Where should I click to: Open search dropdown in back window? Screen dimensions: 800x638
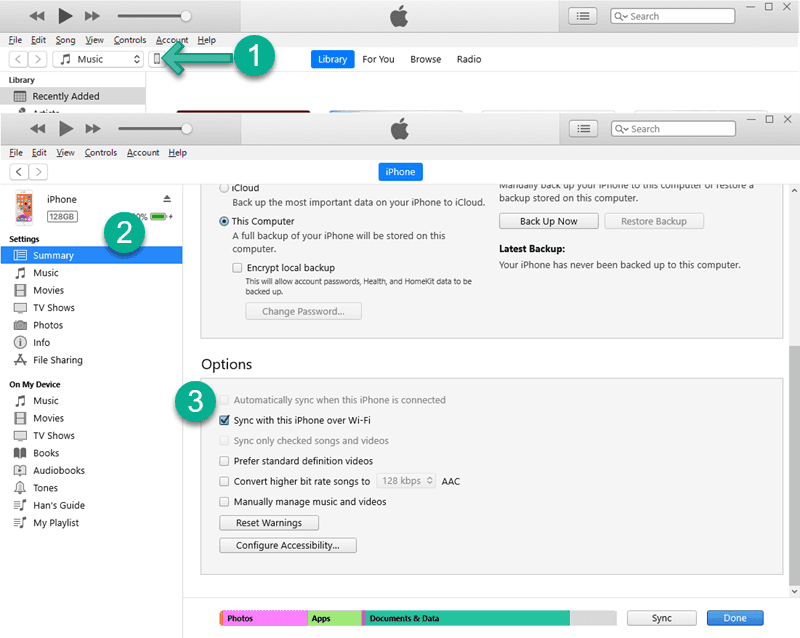point(620,16)
